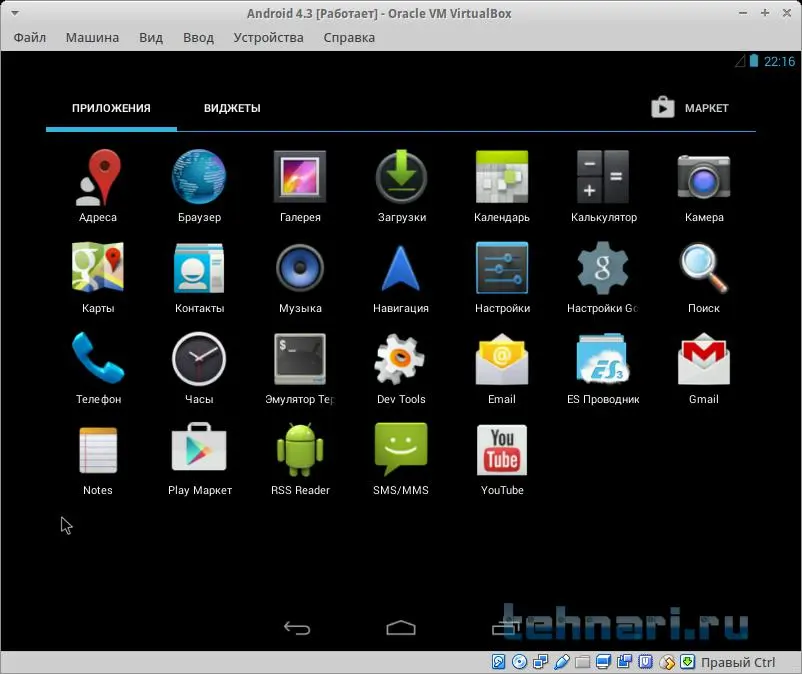Click the video capture status icon in the VirtualBox status bar

[x=625, y=662]
